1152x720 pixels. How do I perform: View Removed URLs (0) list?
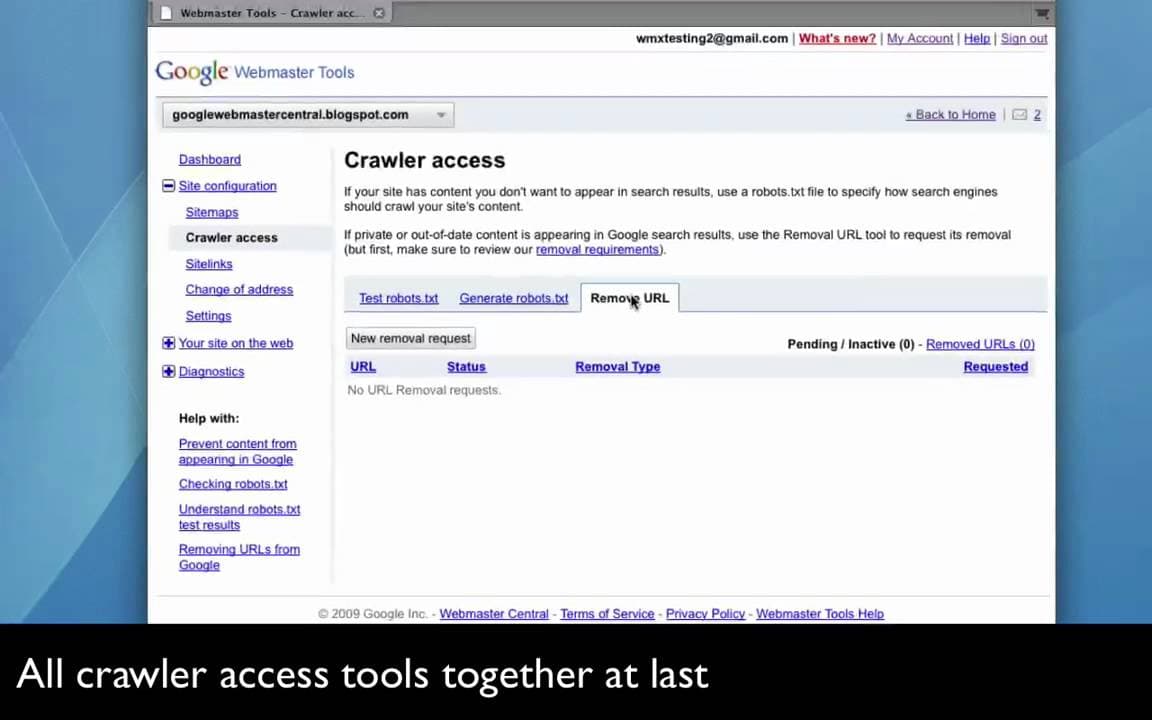click(980, 344)
